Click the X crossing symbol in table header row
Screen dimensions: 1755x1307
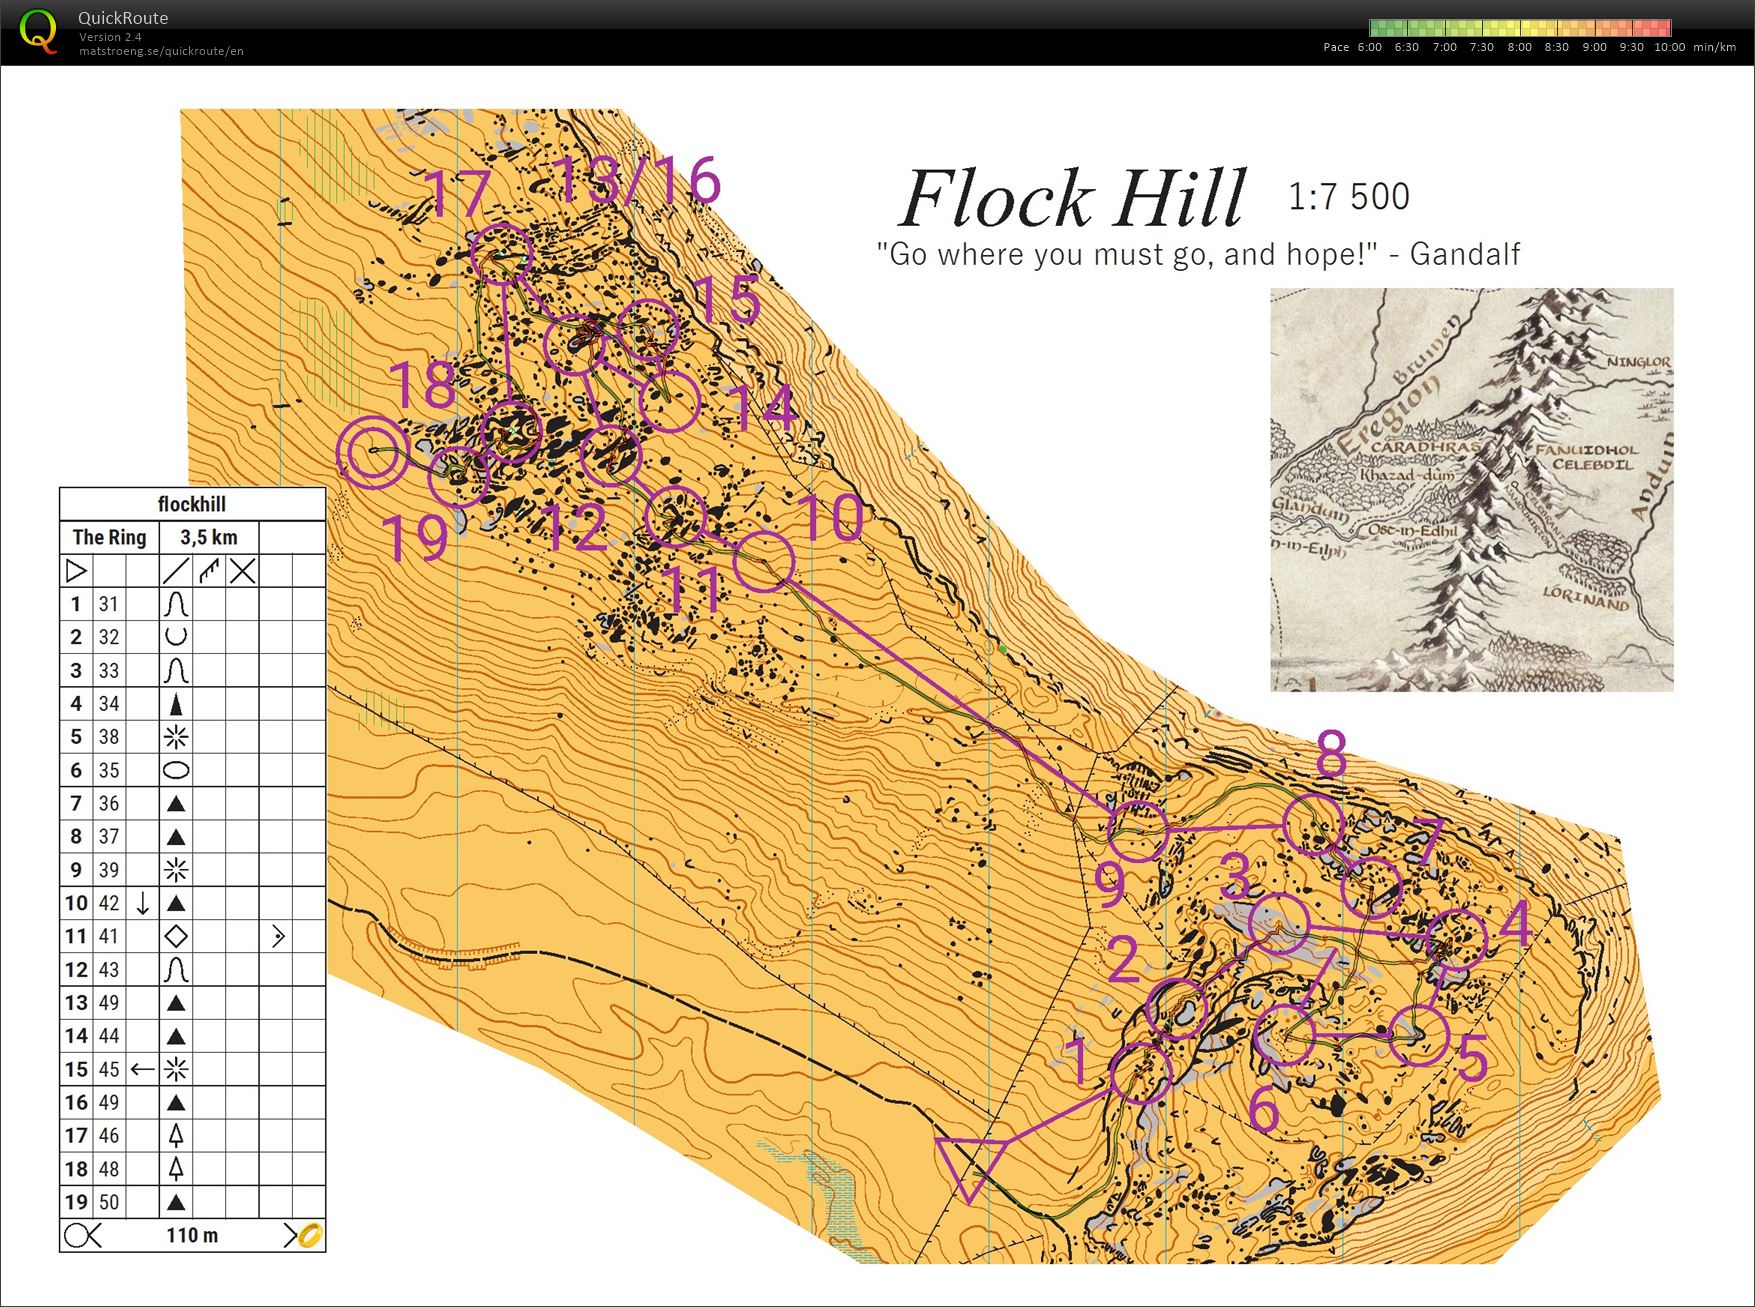tap(242, 571)
